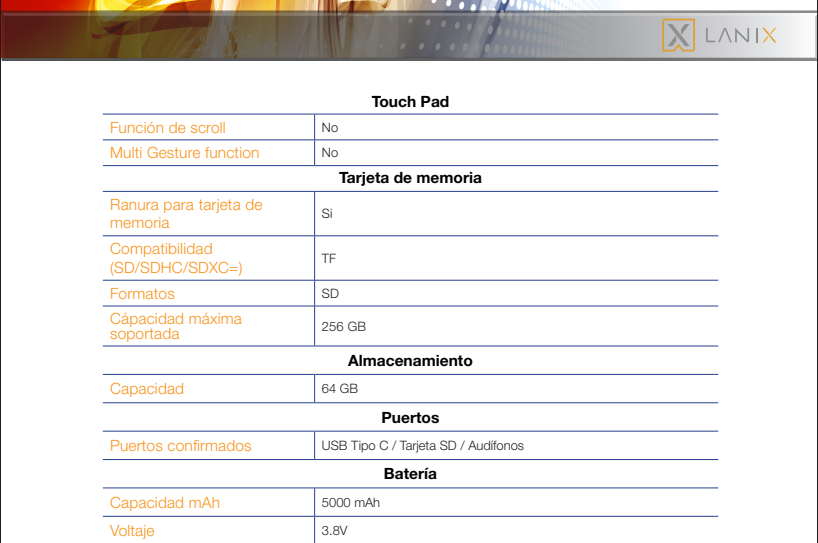
Task: Click the 'Puertos confirmados' label
Action: click(x=181, y=446)
